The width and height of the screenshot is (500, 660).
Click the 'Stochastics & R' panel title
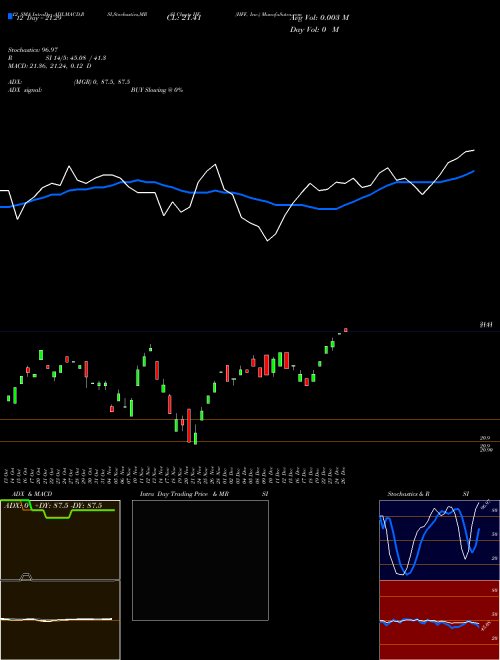tap(409, 494)
